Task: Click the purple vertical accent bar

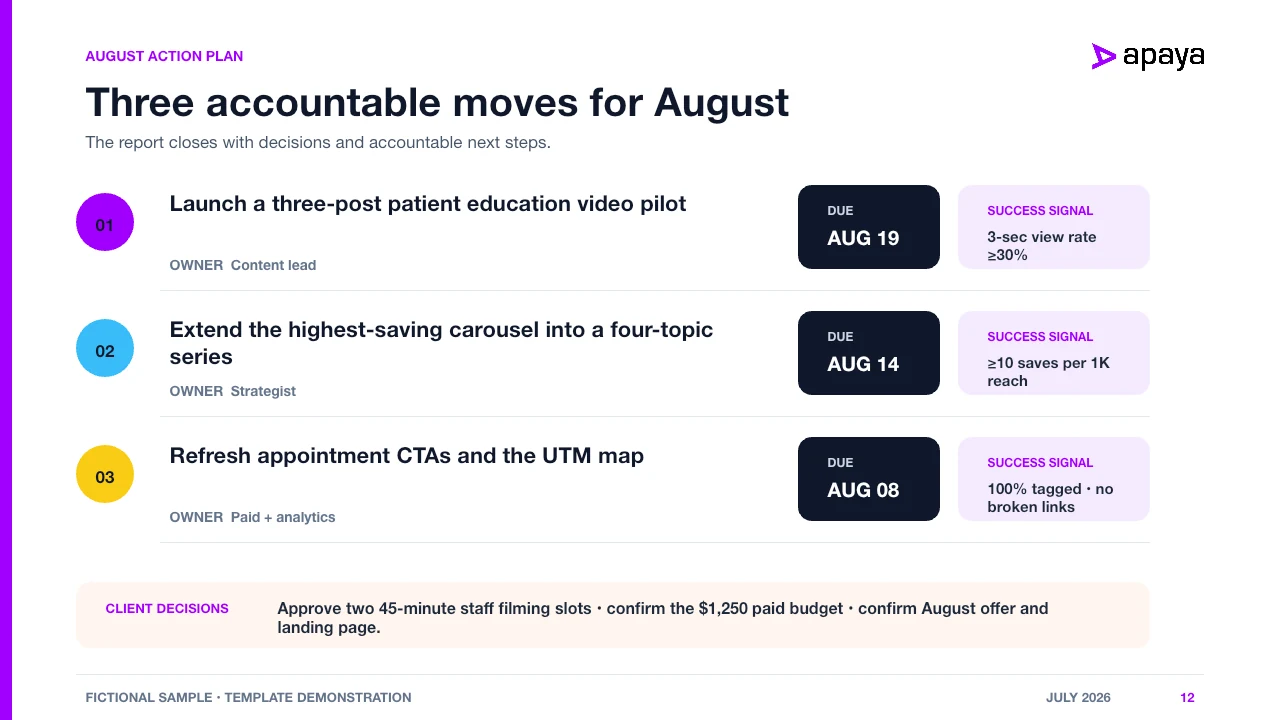Action: (5, 360)
